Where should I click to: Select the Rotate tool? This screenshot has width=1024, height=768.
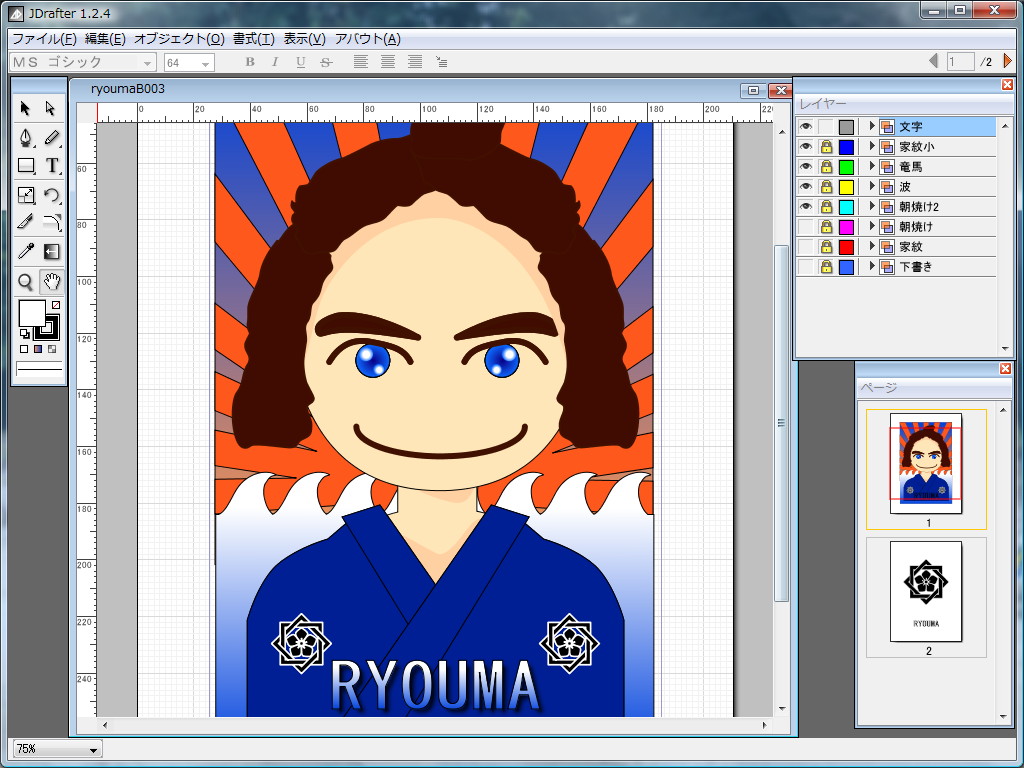coord(52,195)
